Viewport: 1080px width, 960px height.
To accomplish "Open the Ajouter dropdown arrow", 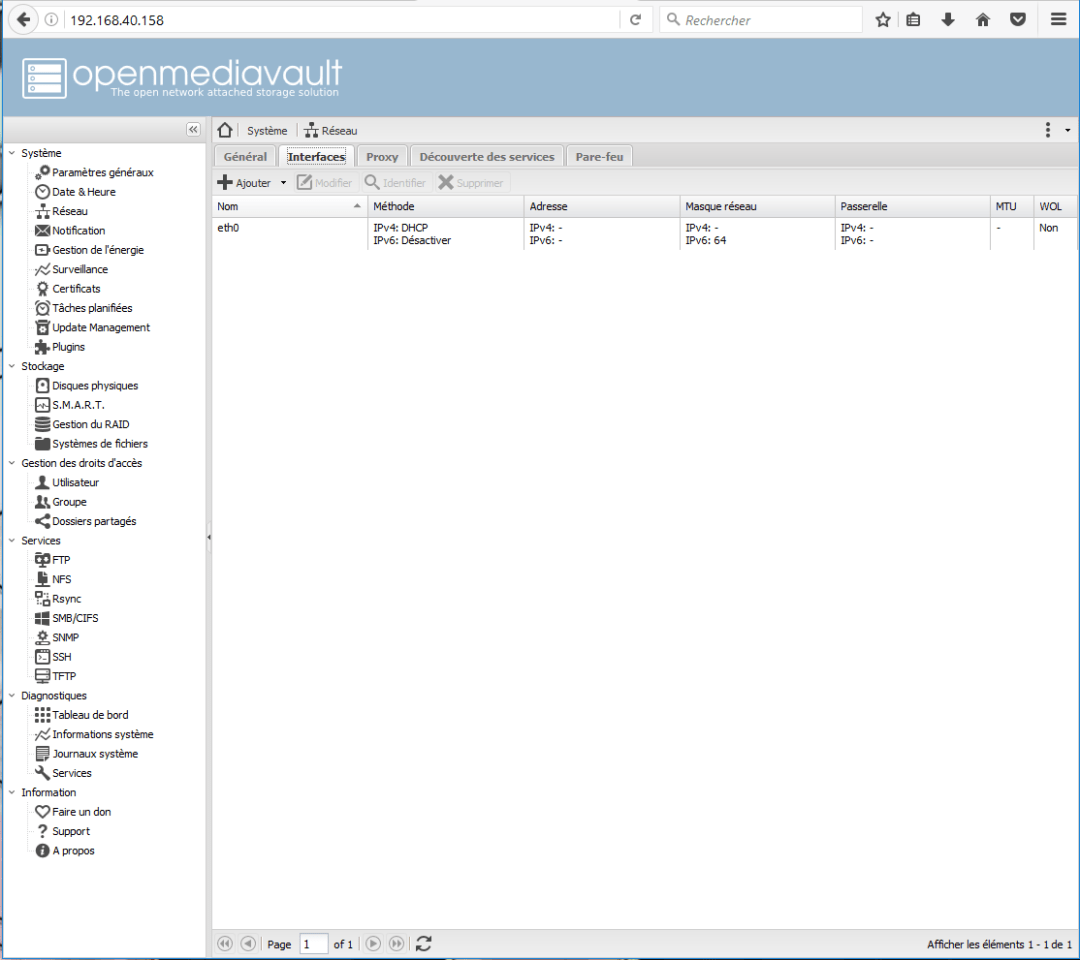I will [x=283, y=182].
